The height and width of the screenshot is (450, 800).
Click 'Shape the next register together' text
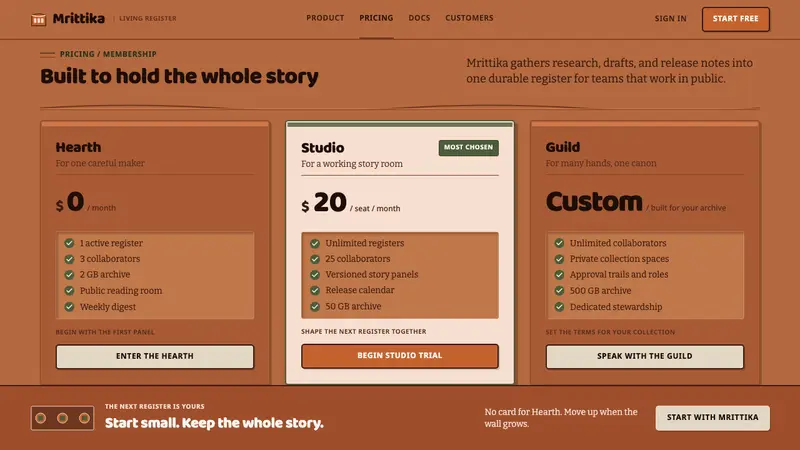[x=363, y=332]
